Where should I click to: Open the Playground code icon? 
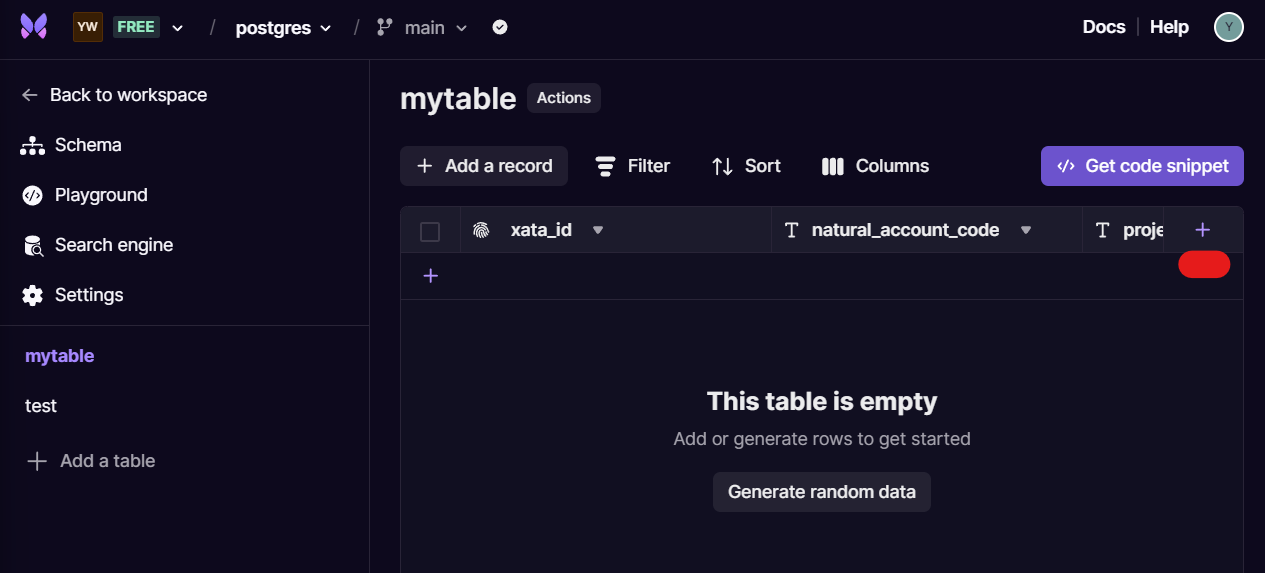tap(32, 196)
